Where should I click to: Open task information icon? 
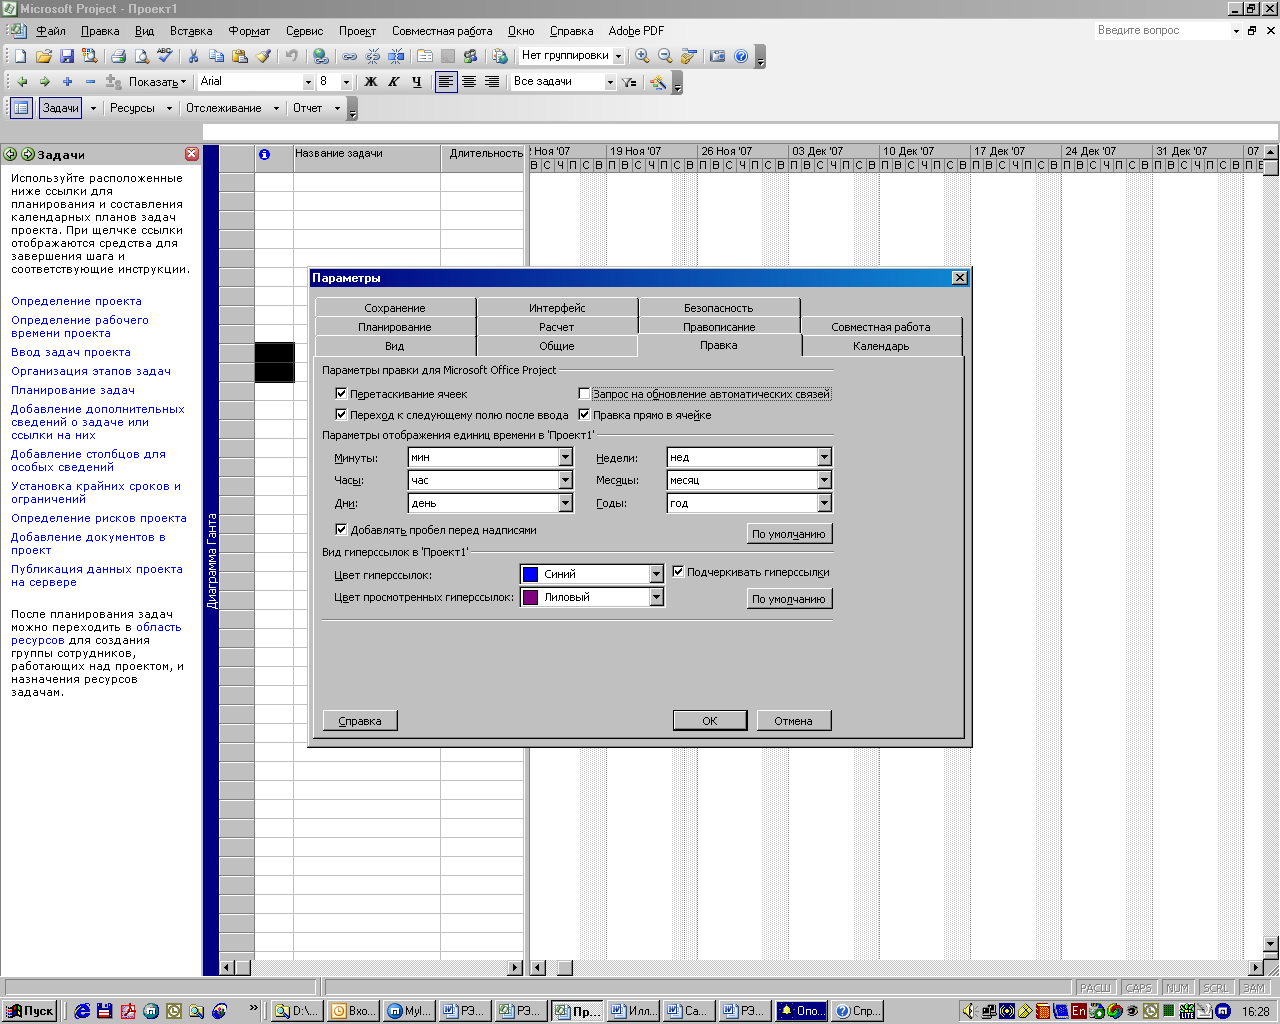click(x=425, y=56)
